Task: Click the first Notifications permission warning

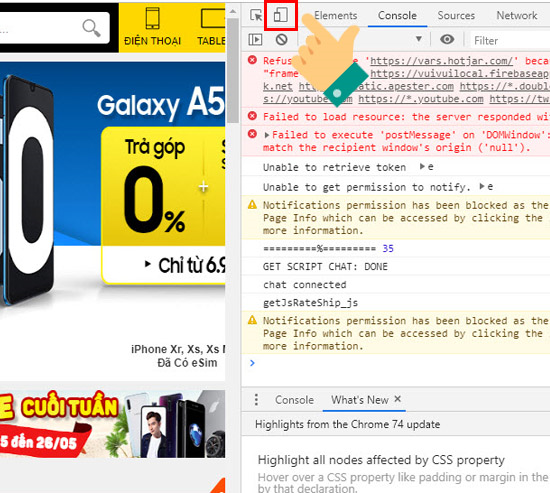Action: click(396, 218)
